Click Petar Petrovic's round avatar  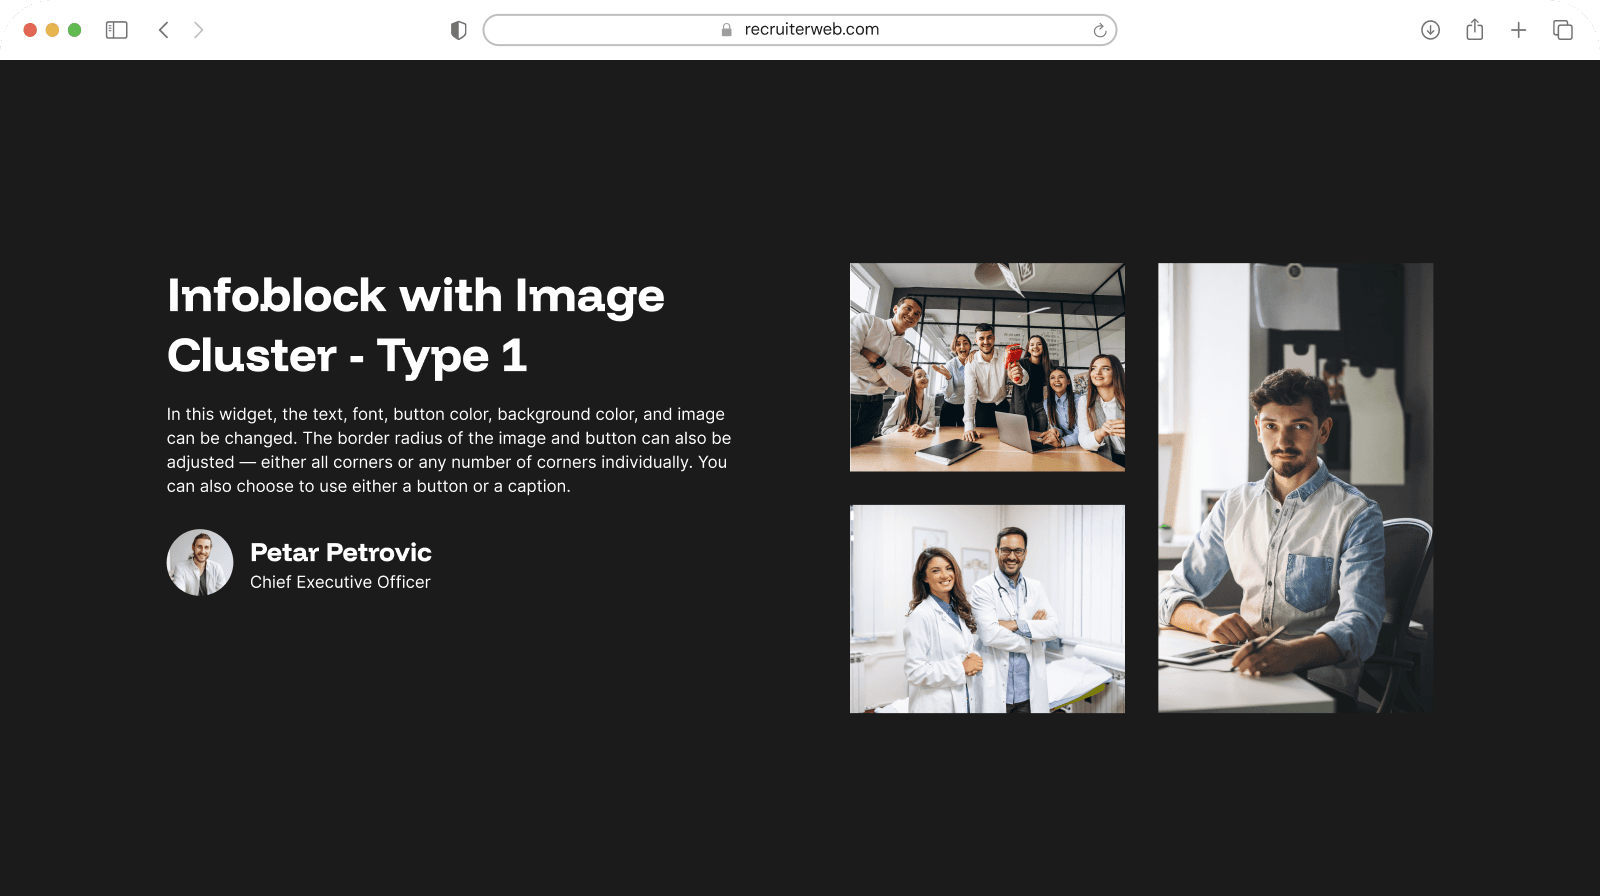tap(200, 562)
